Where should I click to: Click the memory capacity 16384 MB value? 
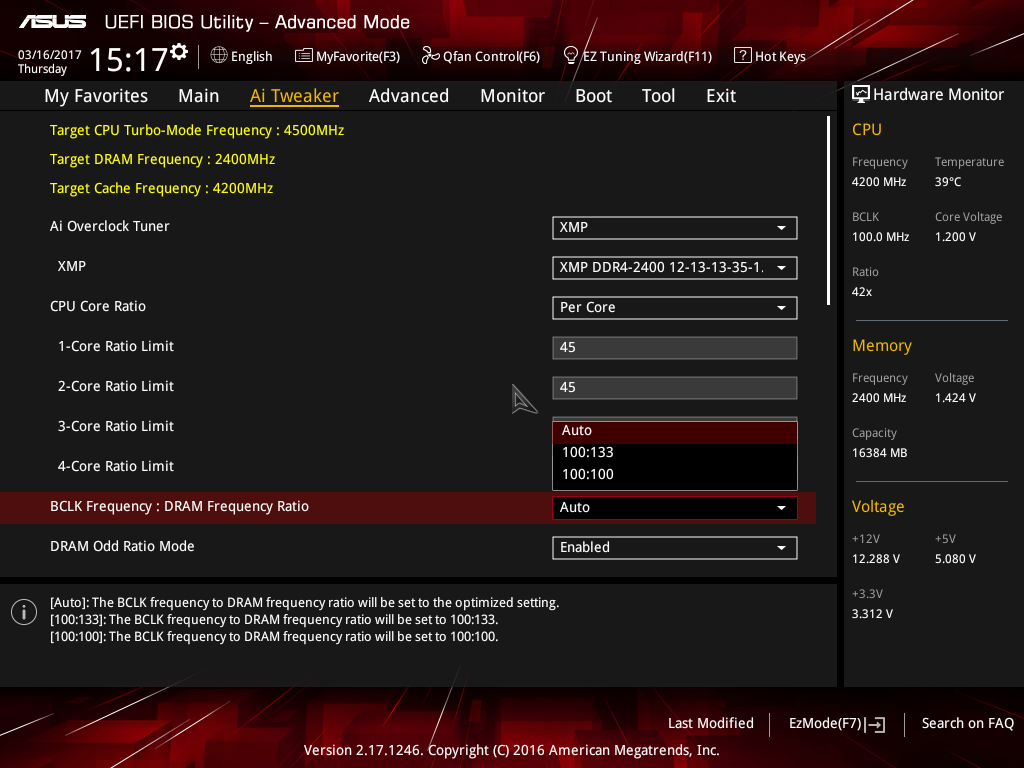point(880,453)
